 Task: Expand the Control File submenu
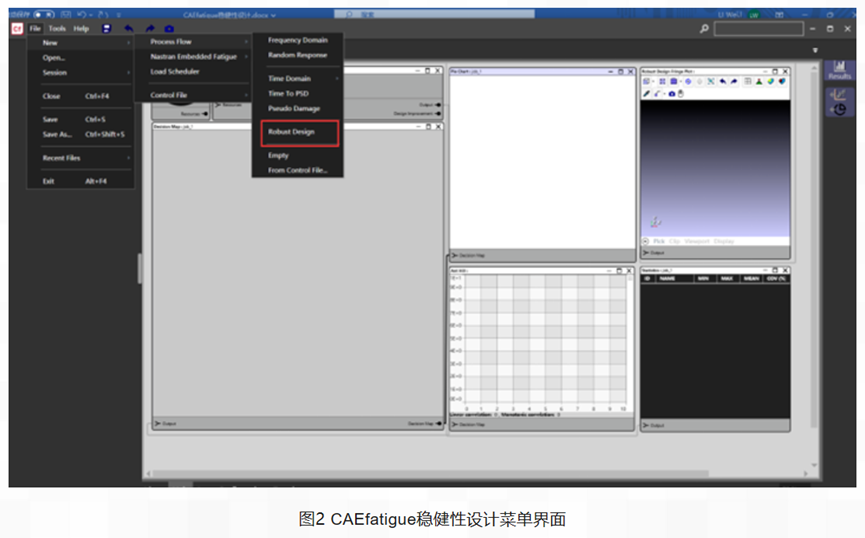193,95
